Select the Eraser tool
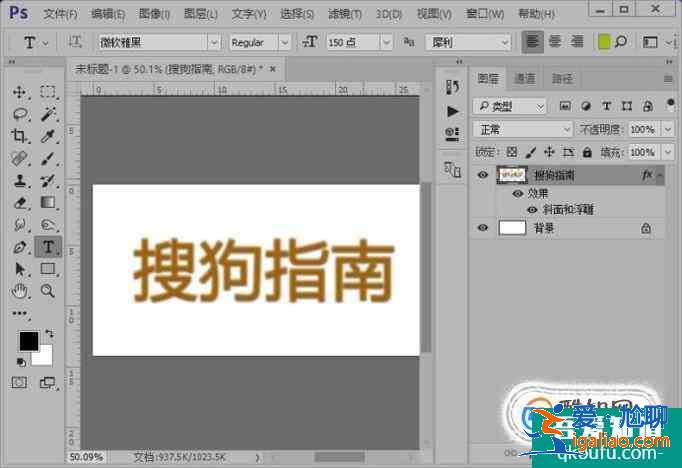 (x=20, y=203)
